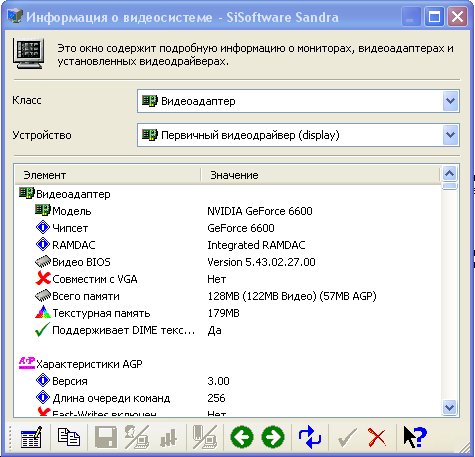475x457 pixels.
Task: Open the Класс dropdown arrow
Action: 451,101
